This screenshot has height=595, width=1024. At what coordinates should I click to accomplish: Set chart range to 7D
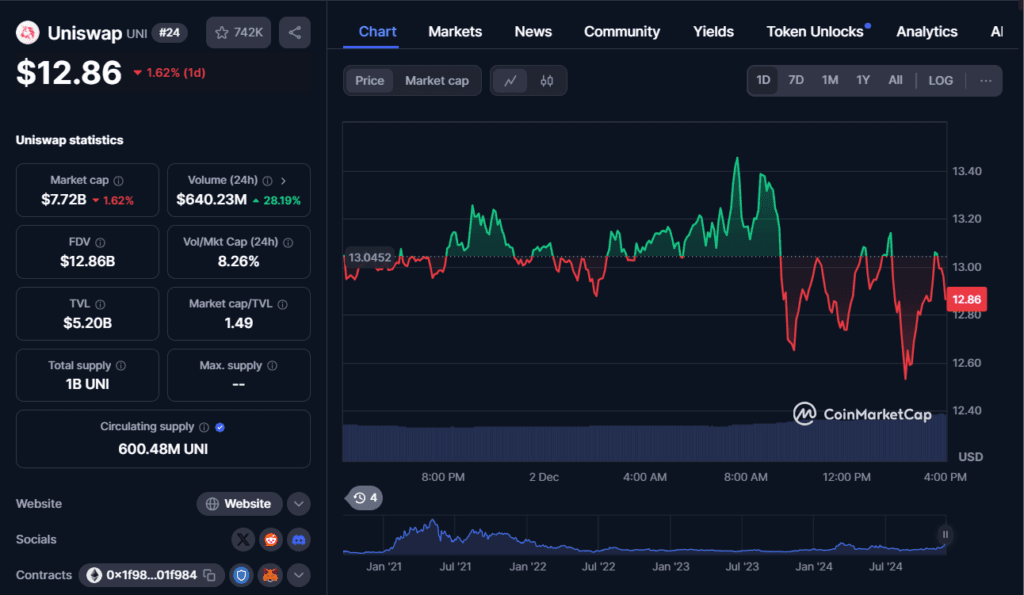796,80
